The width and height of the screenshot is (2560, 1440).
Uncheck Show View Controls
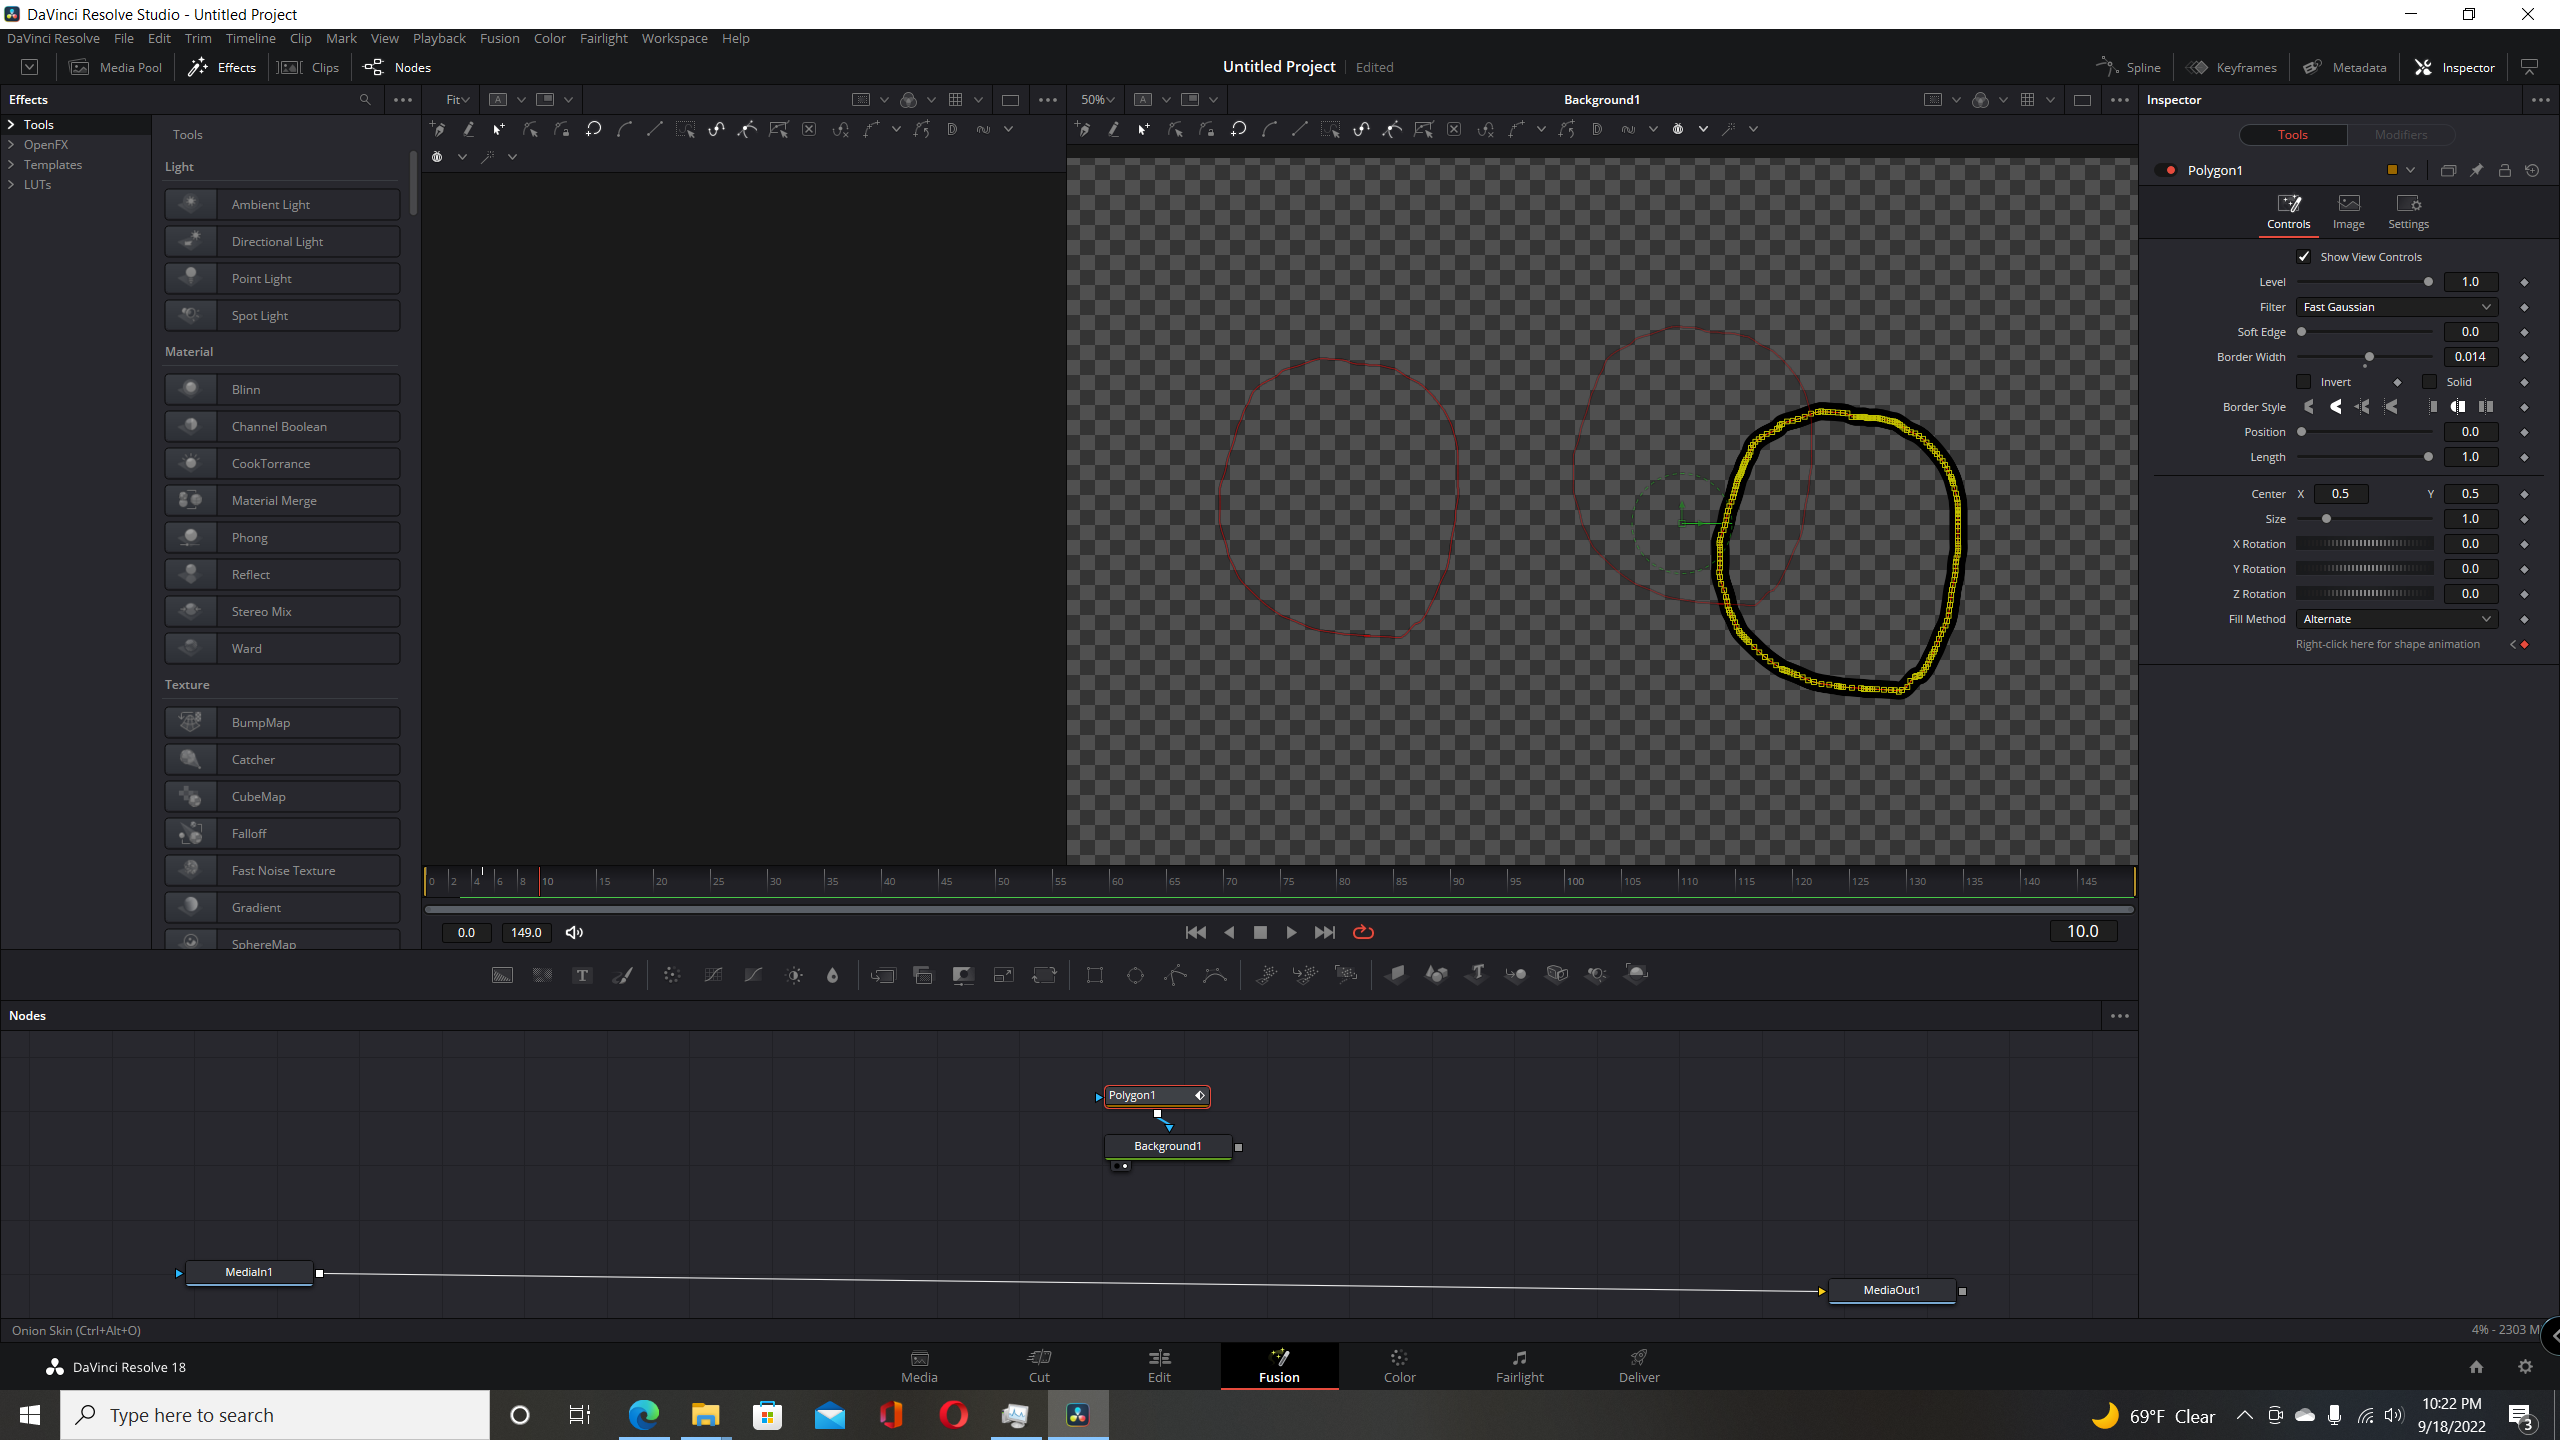(2303, 257)
